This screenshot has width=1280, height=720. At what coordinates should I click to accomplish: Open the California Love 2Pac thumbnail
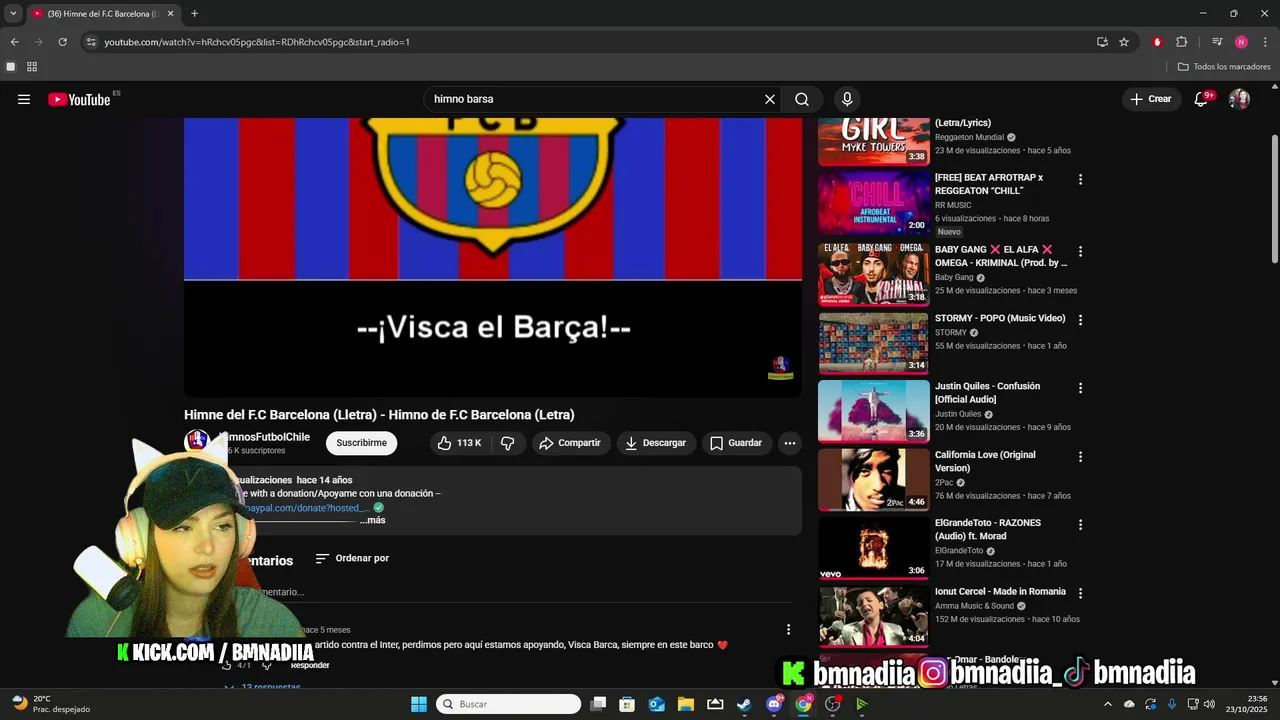click(874, 479)
